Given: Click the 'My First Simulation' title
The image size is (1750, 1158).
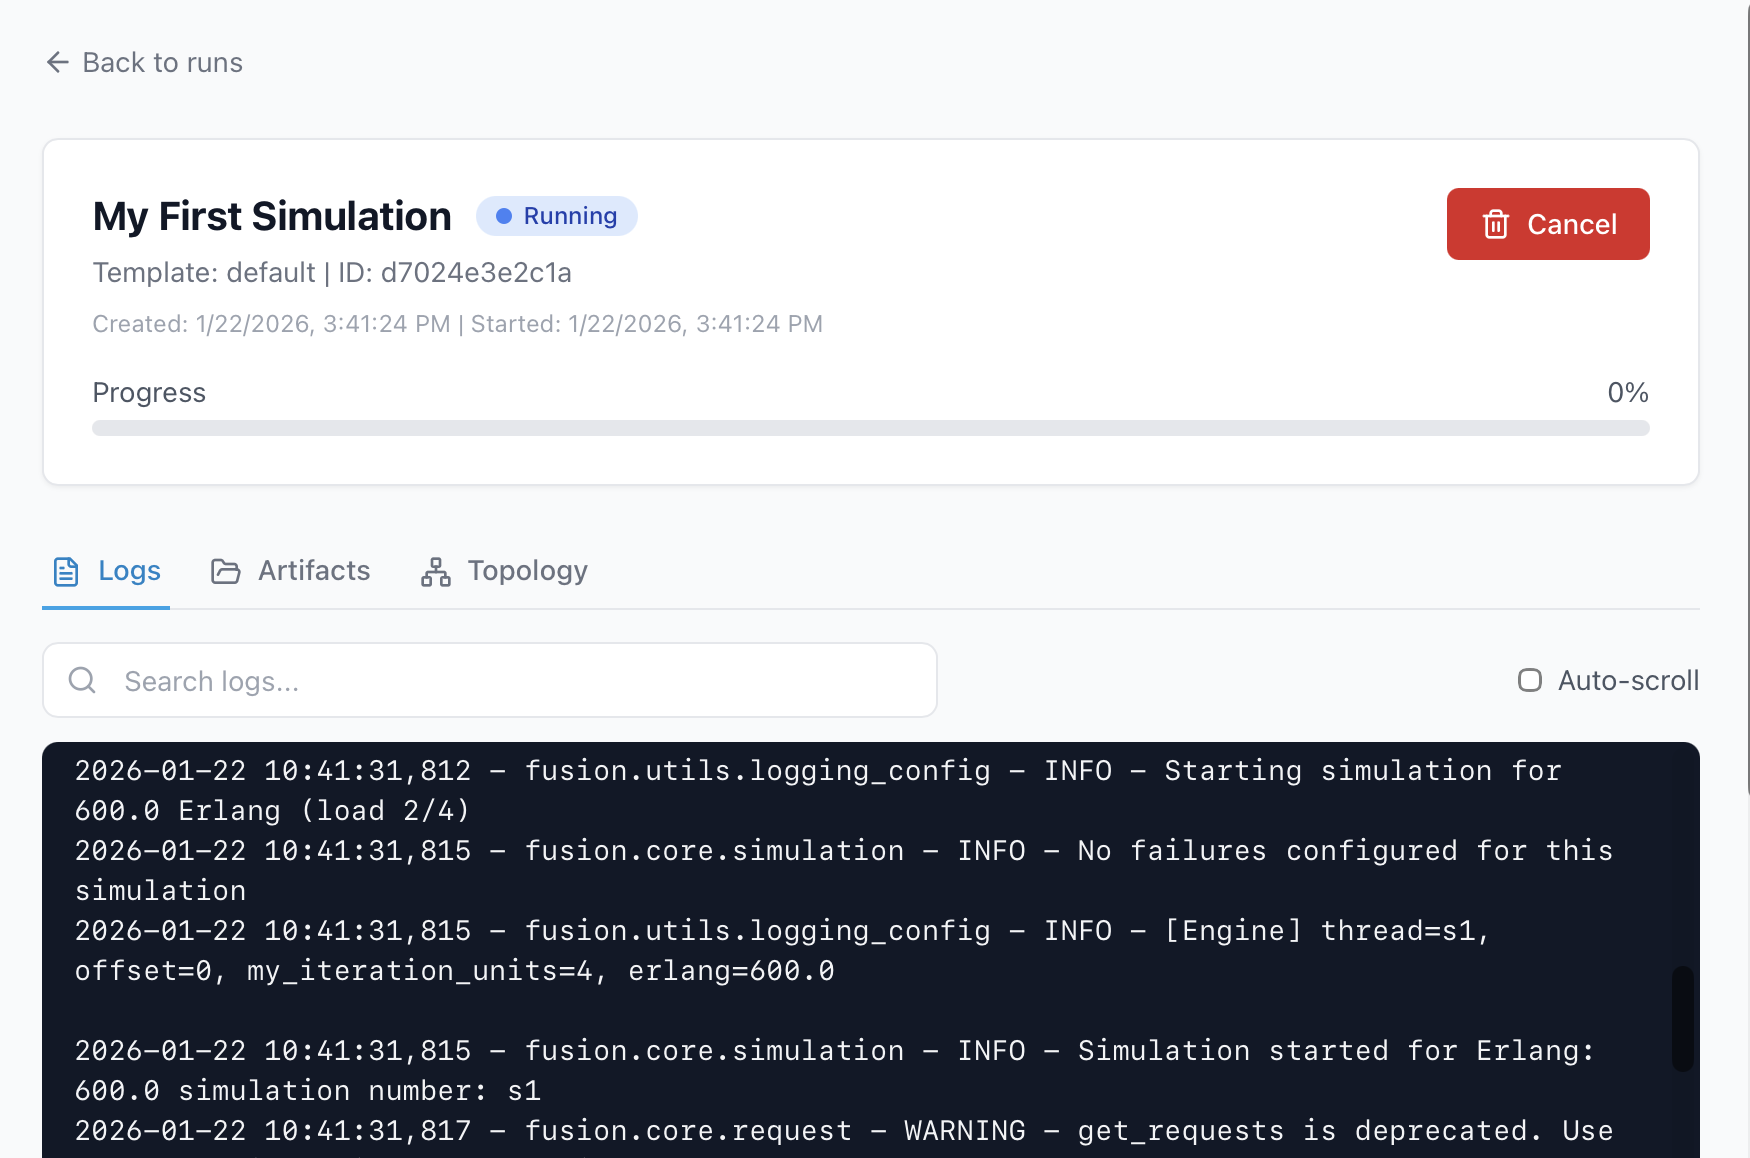Looking at the screenshot, I should 272,217.
